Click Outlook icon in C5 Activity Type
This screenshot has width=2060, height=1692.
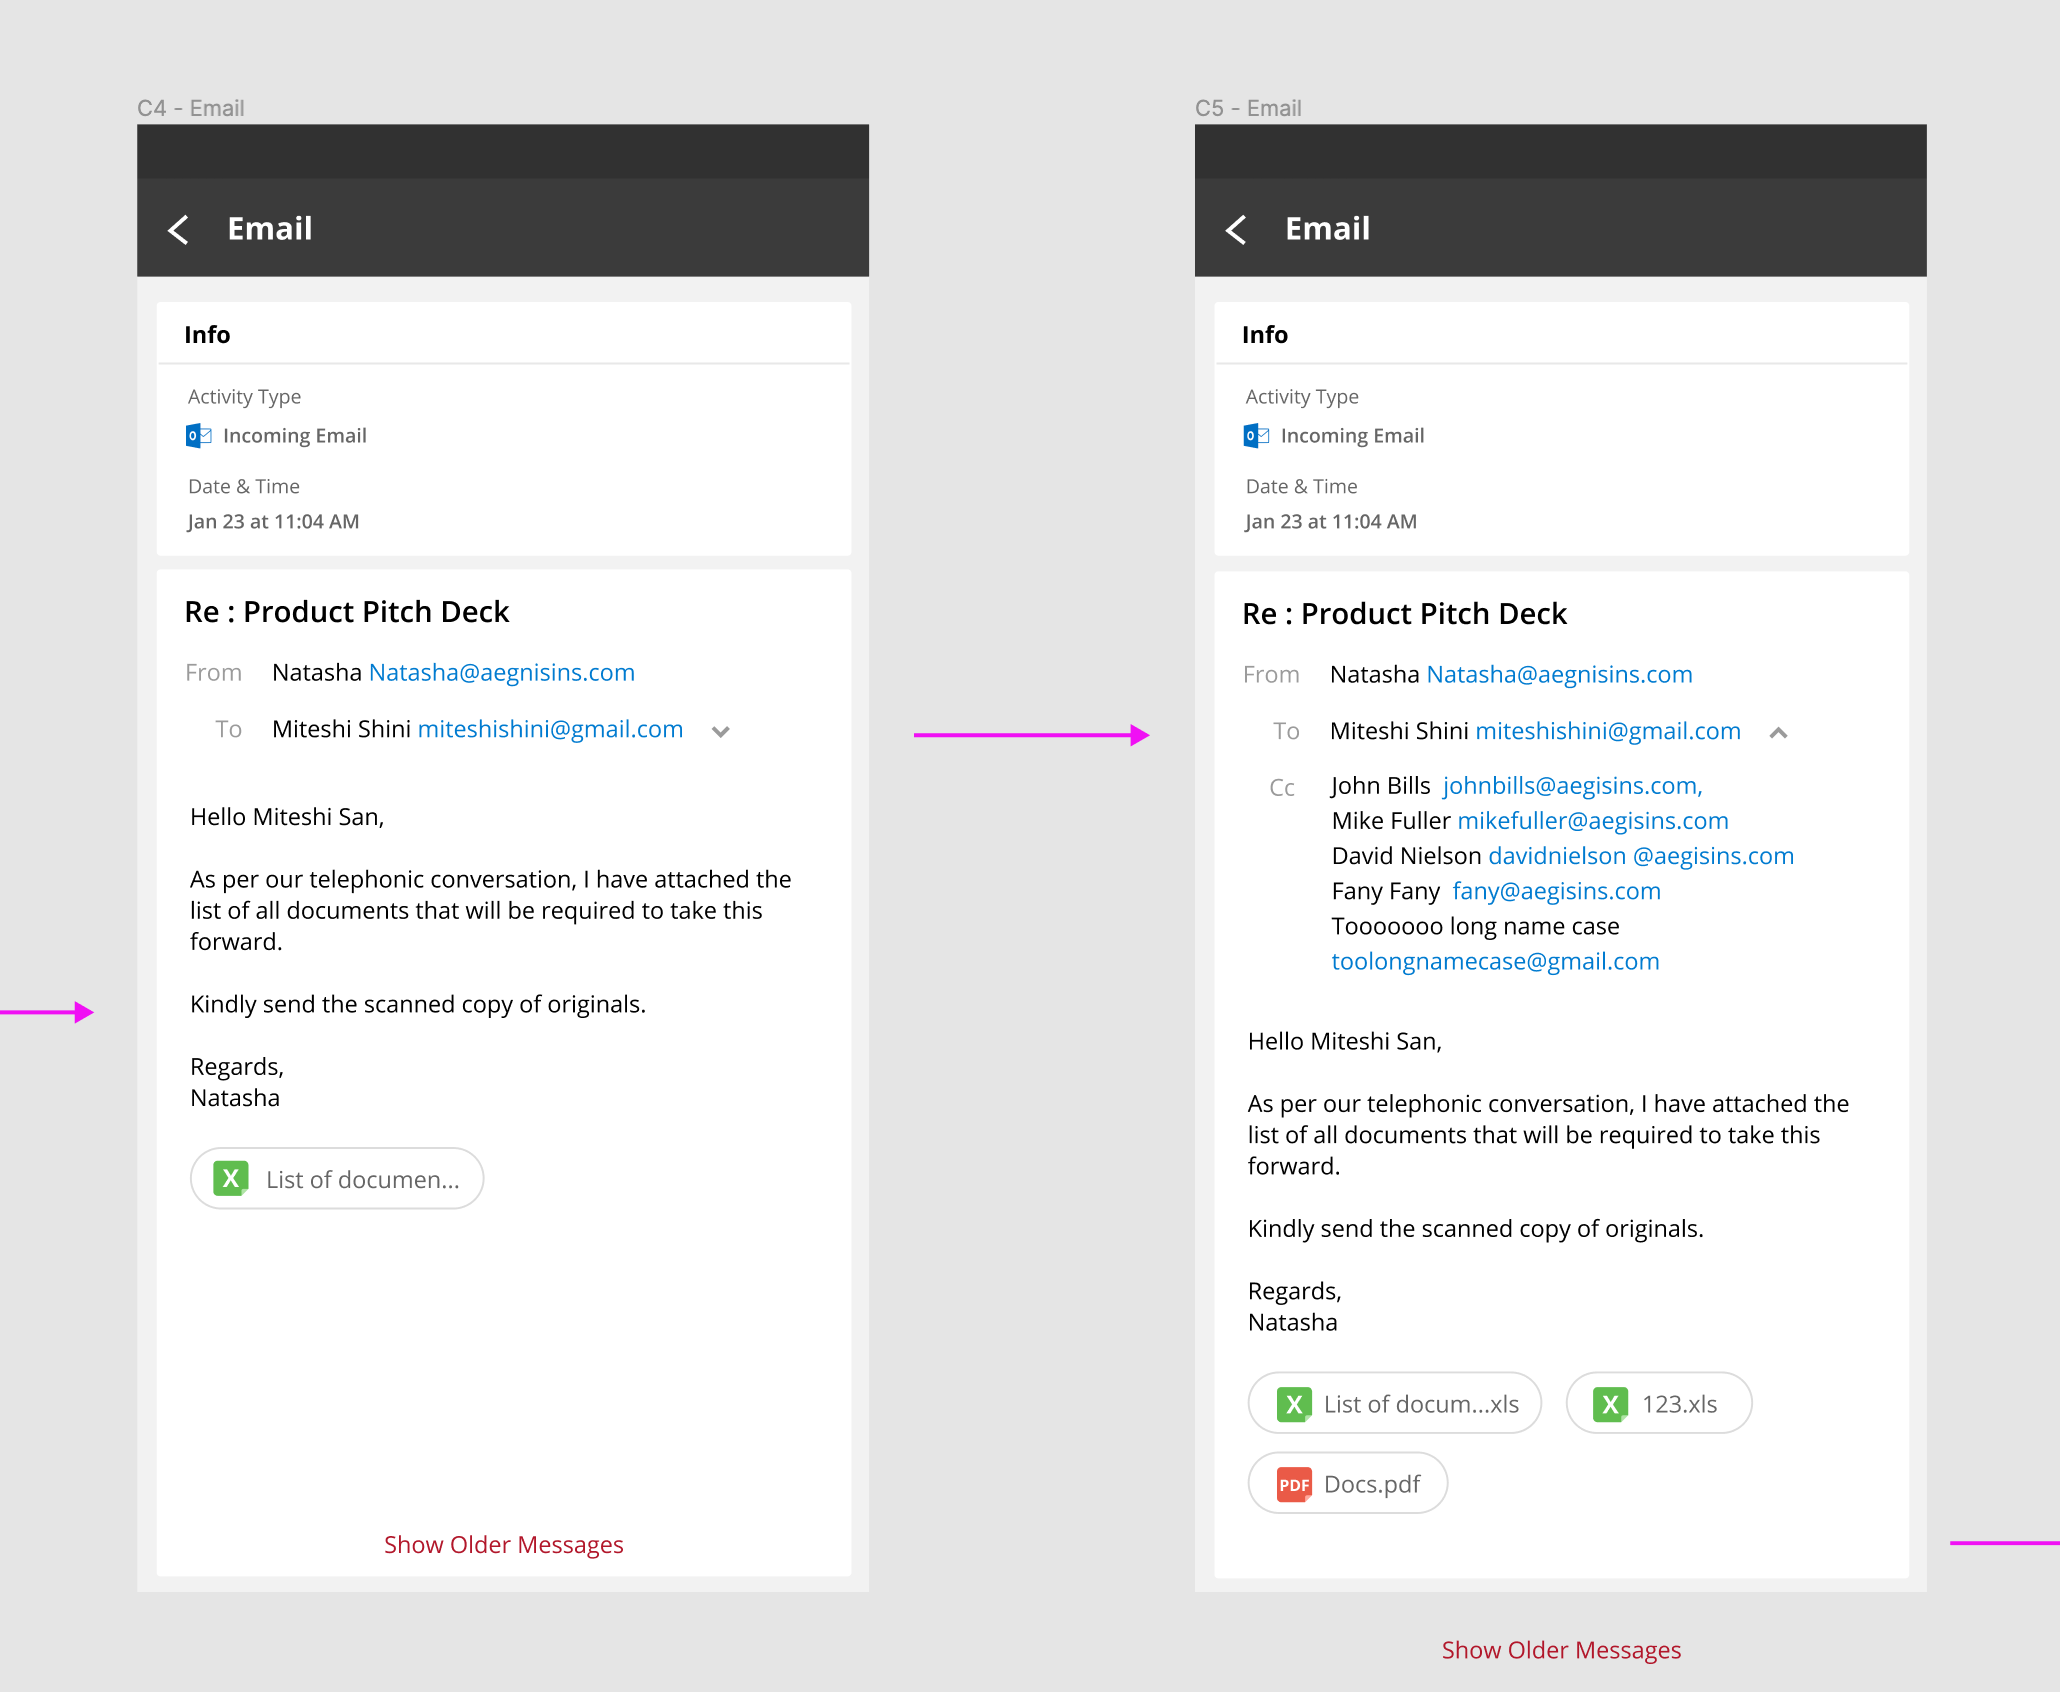click(1256, 436)
